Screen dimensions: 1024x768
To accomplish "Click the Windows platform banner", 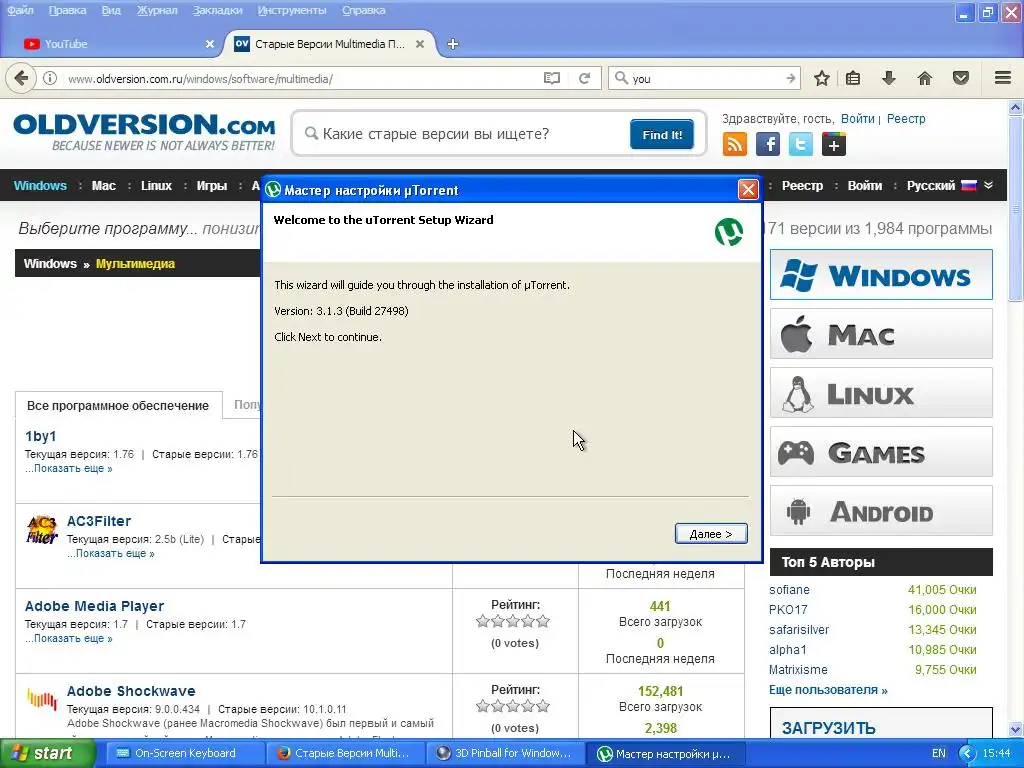I will (881, 274).
